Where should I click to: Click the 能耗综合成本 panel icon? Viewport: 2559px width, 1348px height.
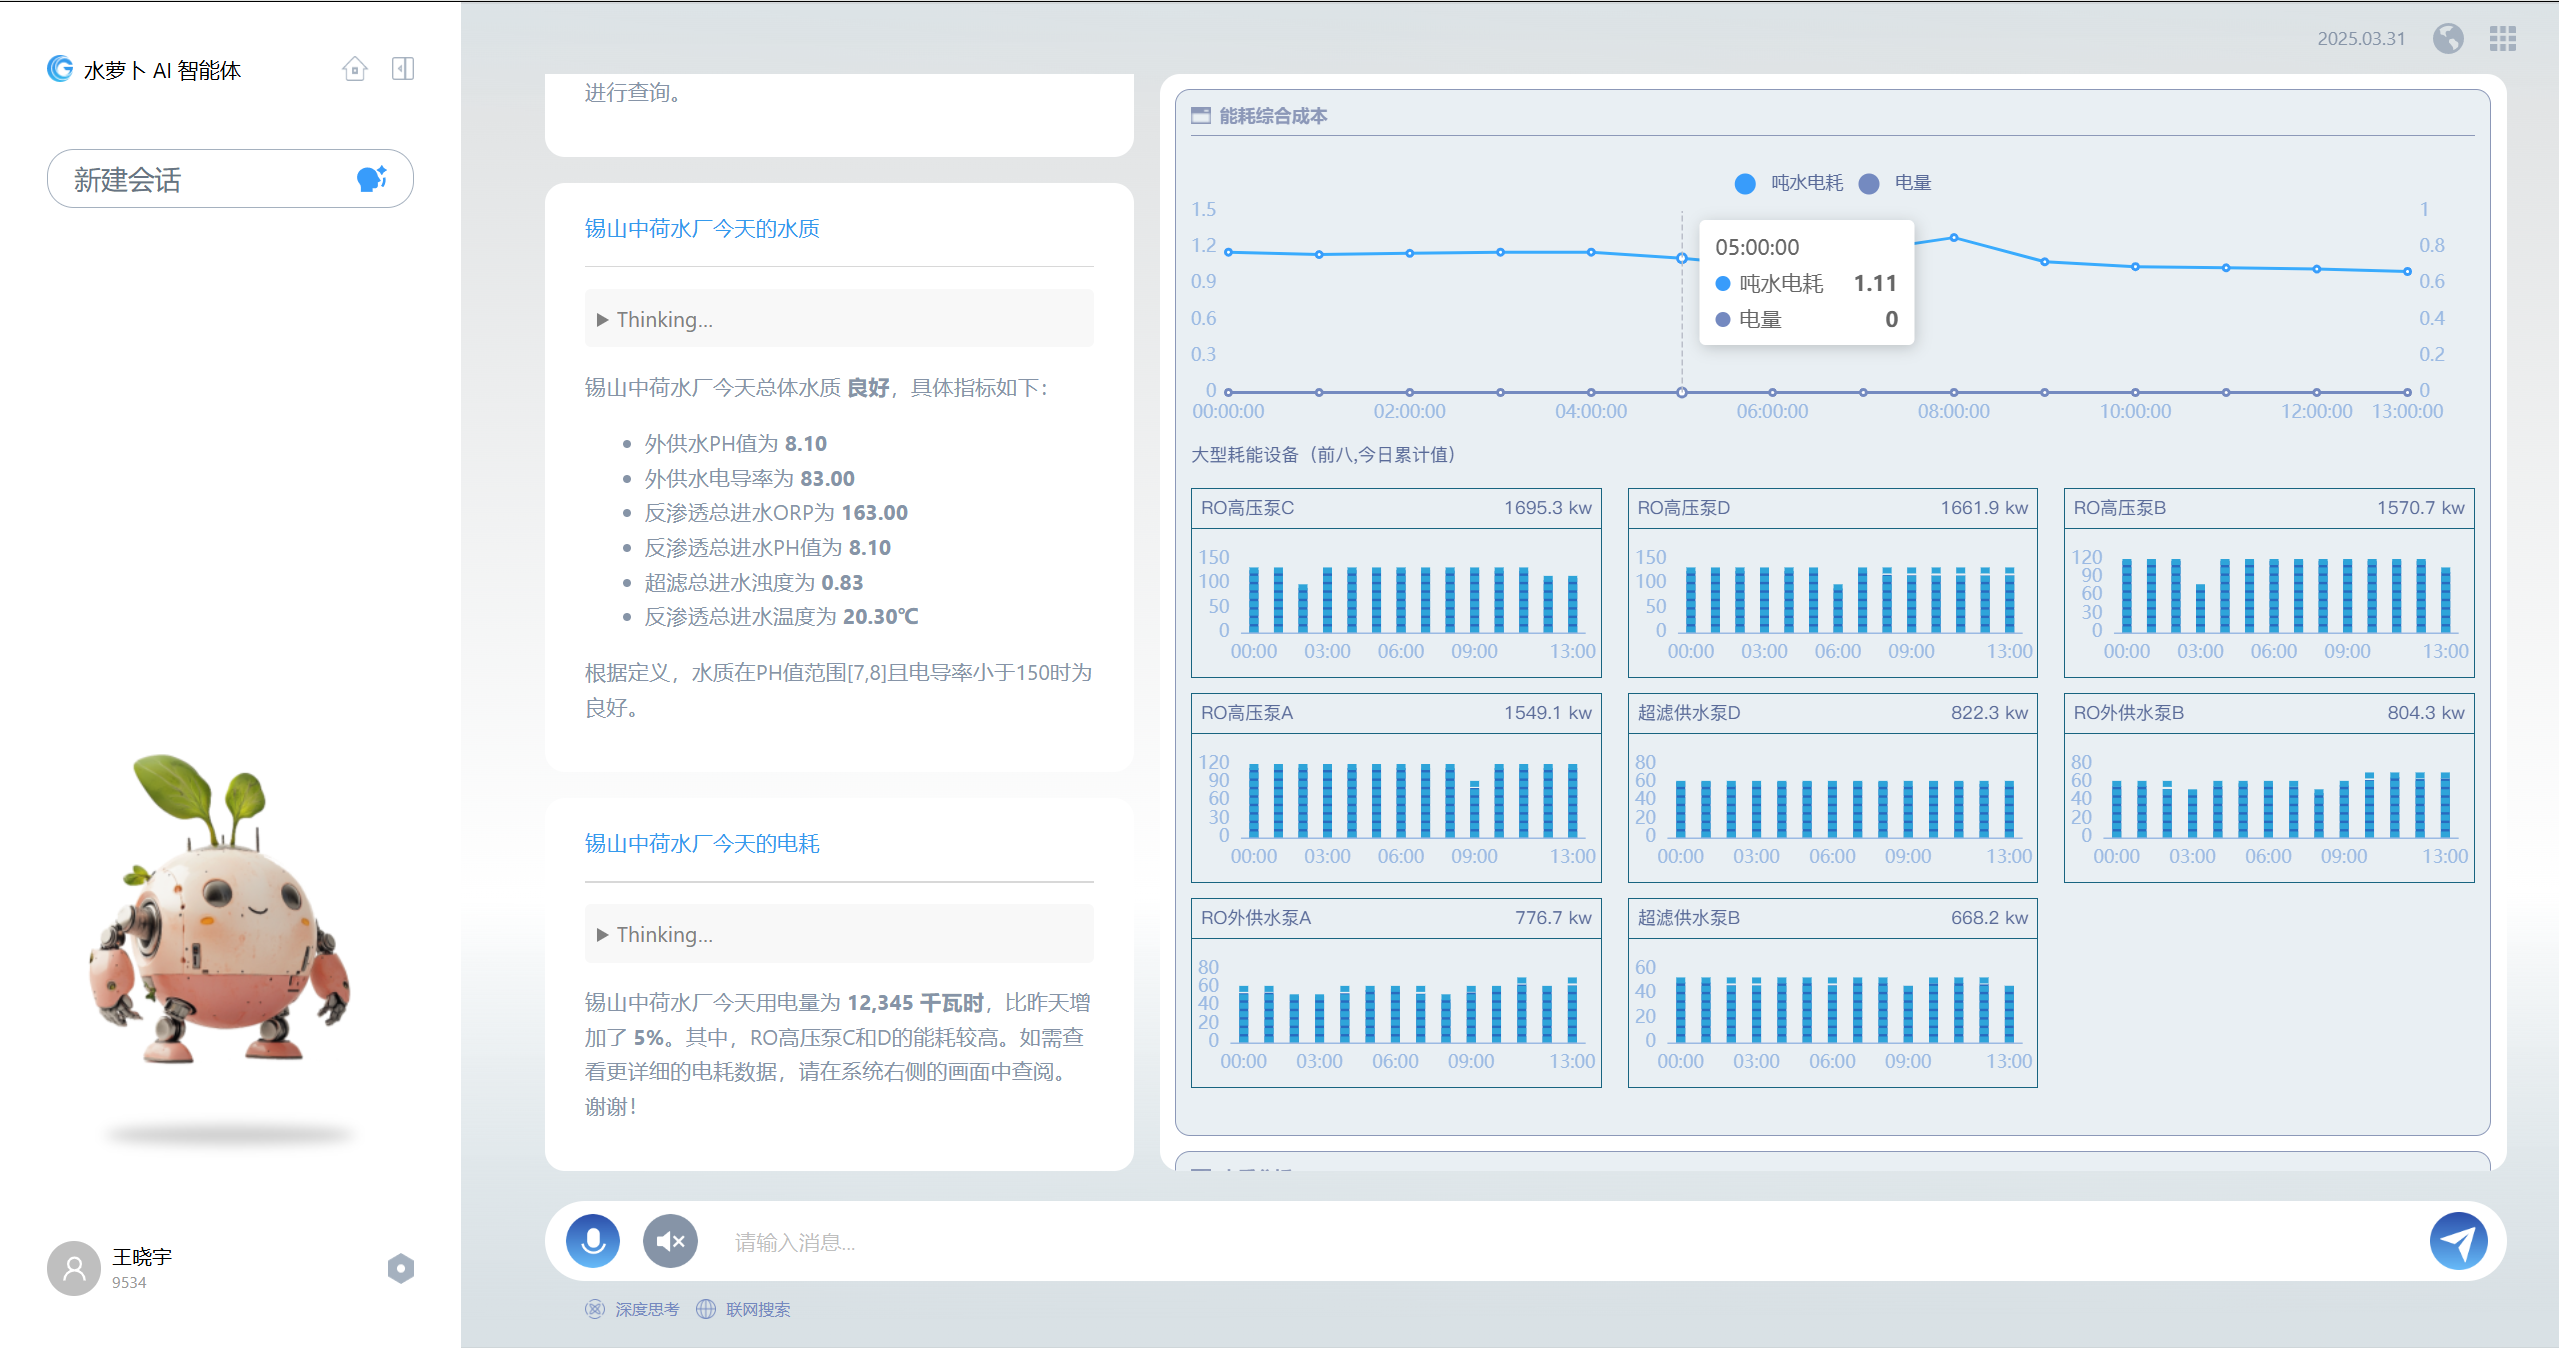1201,116
